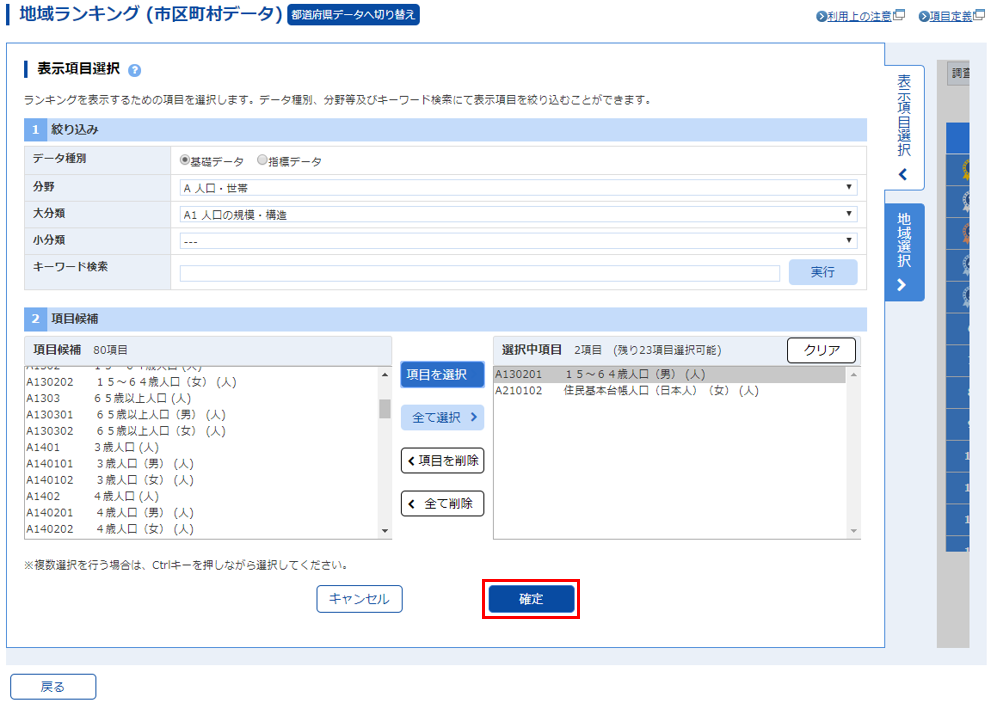
Task: Click the キーワード検索 text input field
Action: click(x=479, y=273)
